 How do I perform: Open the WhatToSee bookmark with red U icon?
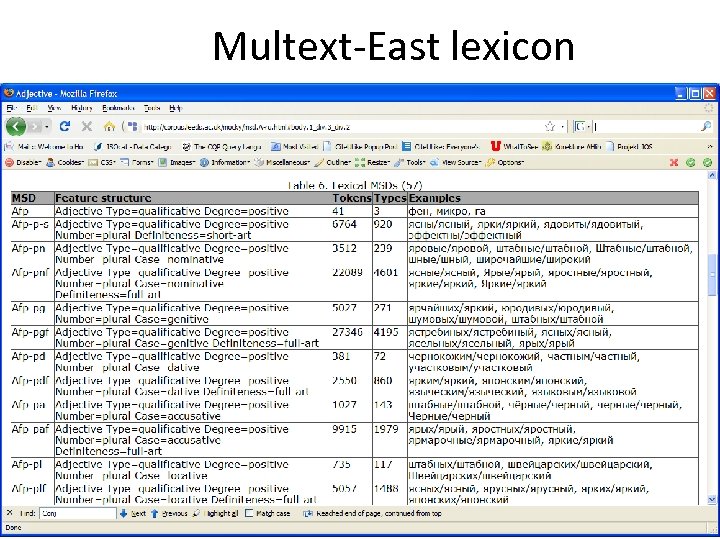click(514, 147)
